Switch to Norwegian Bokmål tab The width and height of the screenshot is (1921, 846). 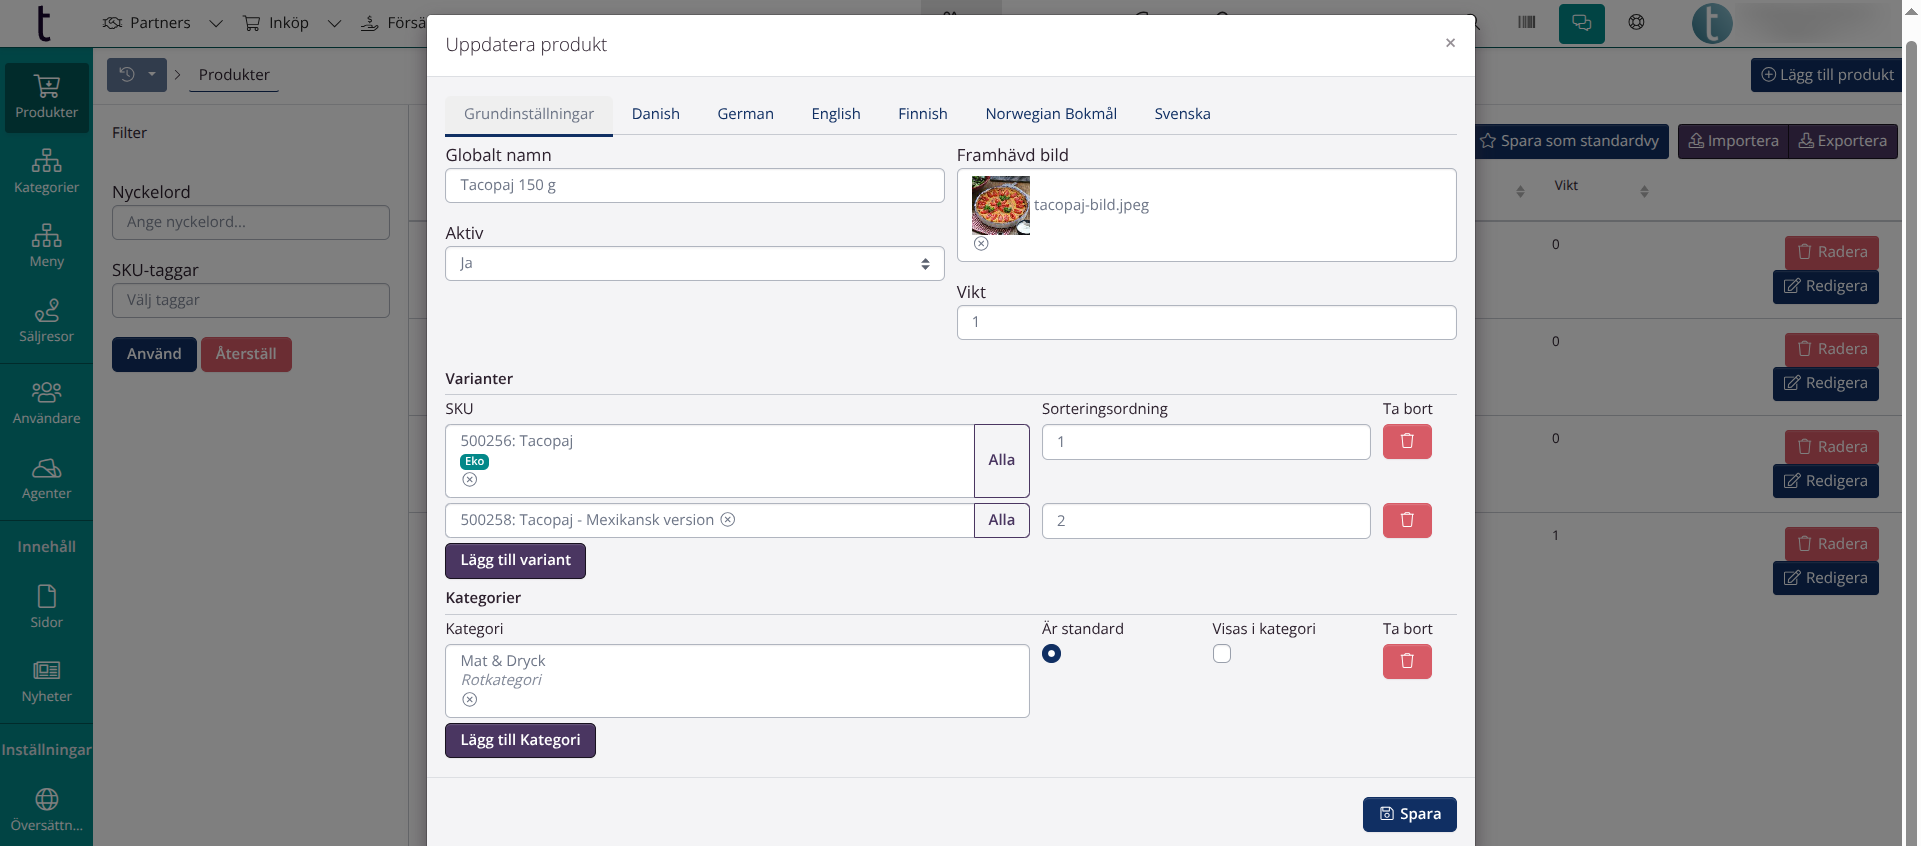click(x=1051, y=114)
